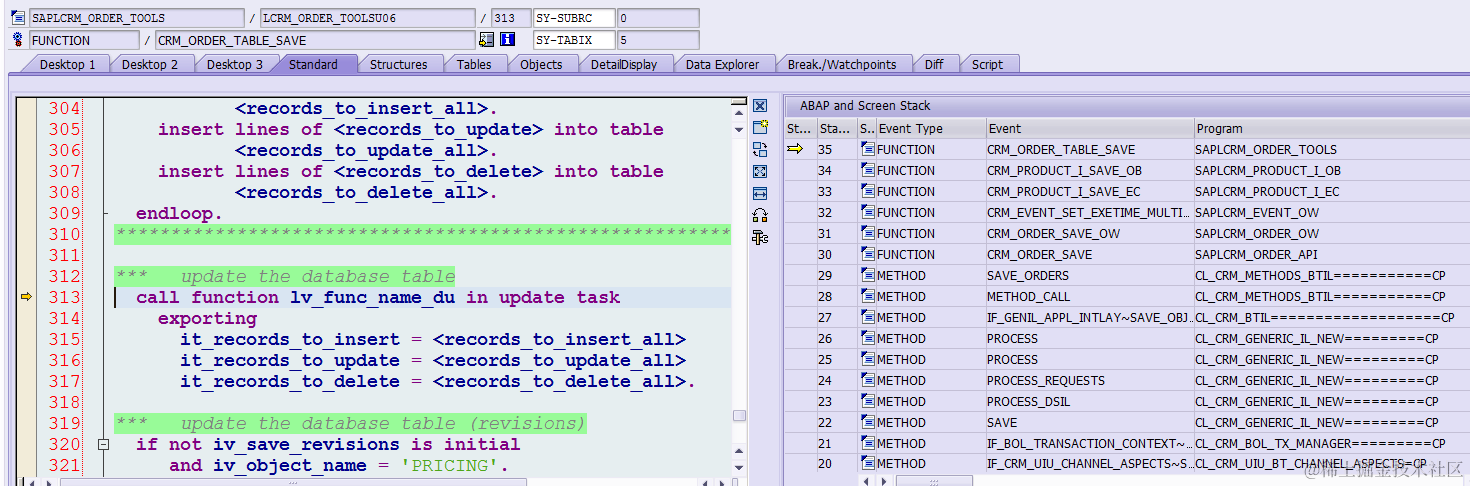Click the source icon of PROCESS_DSIL row
Viewport: 1470px width, 486px height.
pos(867,401)
